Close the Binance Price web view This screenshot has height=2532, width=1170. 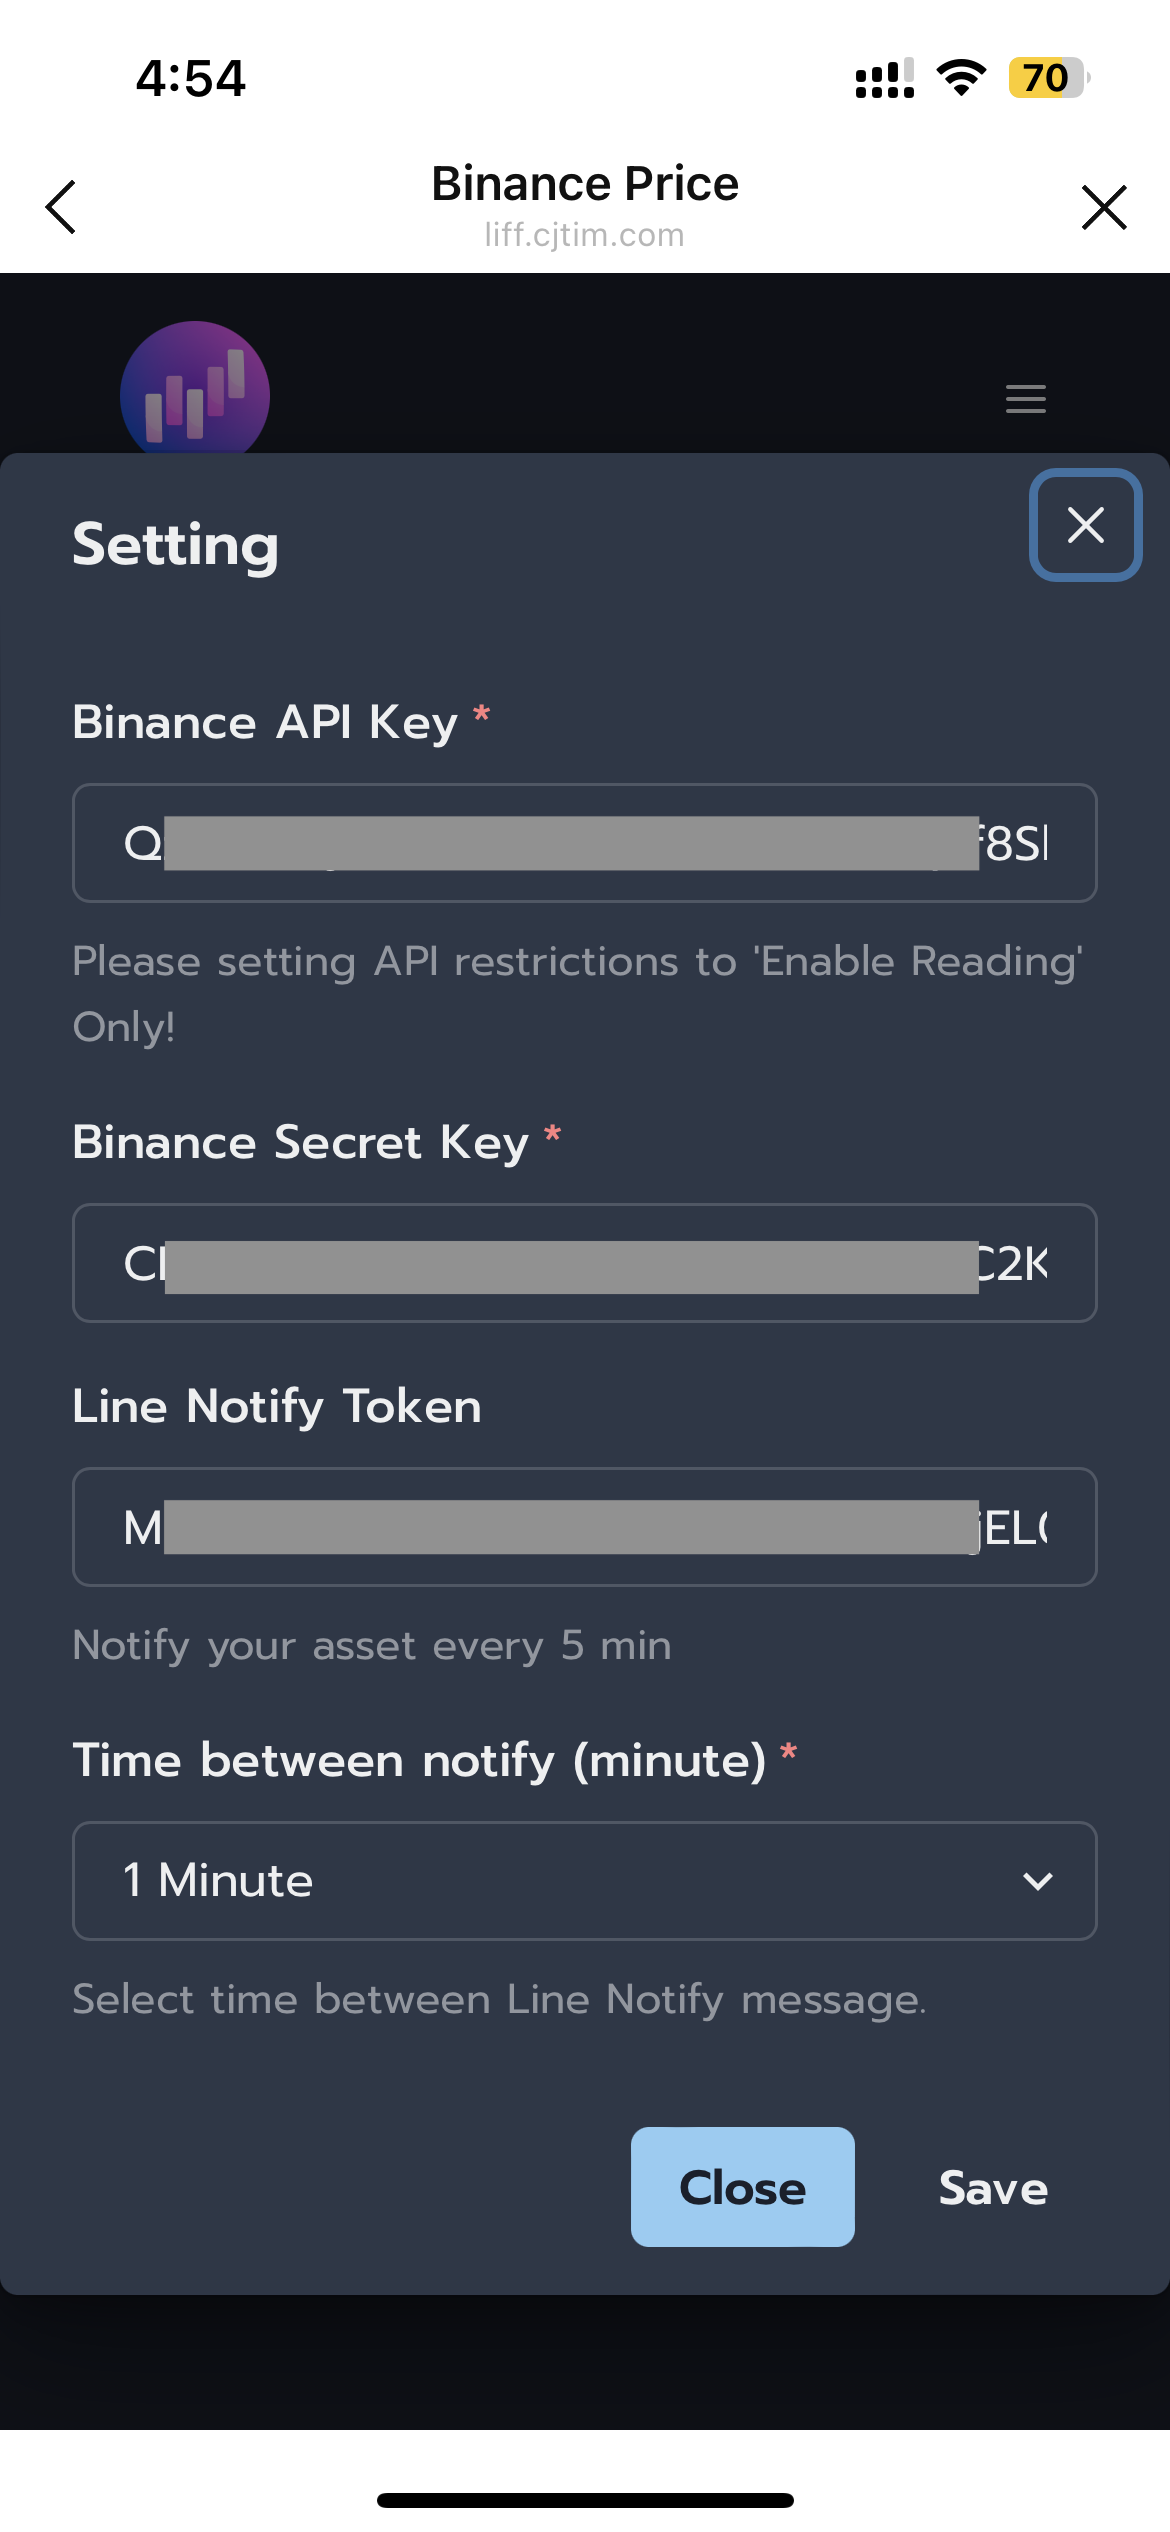coord(1104,207)
